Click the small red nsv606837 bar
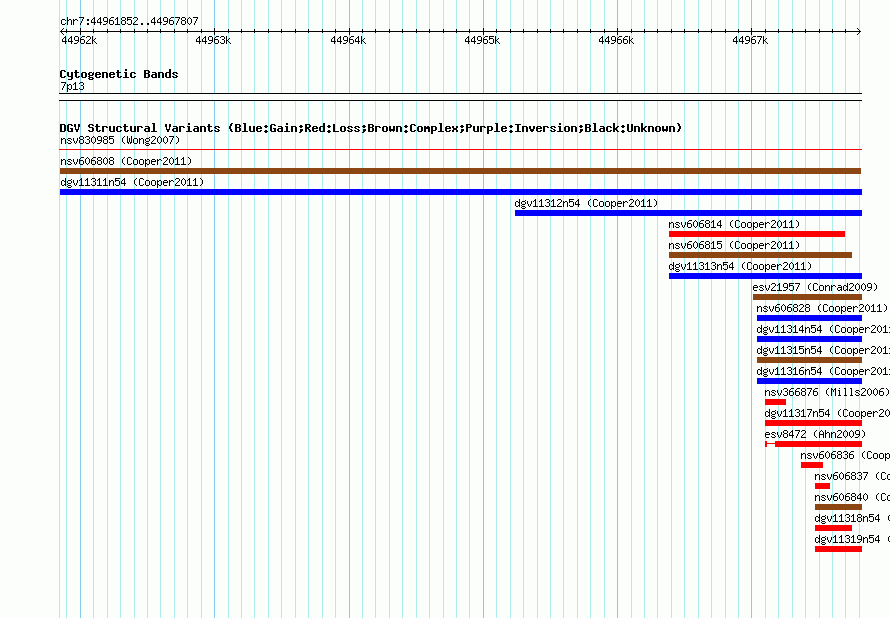Image resolution: width=890 pixels, height=618 pixels. pos(822,486)
